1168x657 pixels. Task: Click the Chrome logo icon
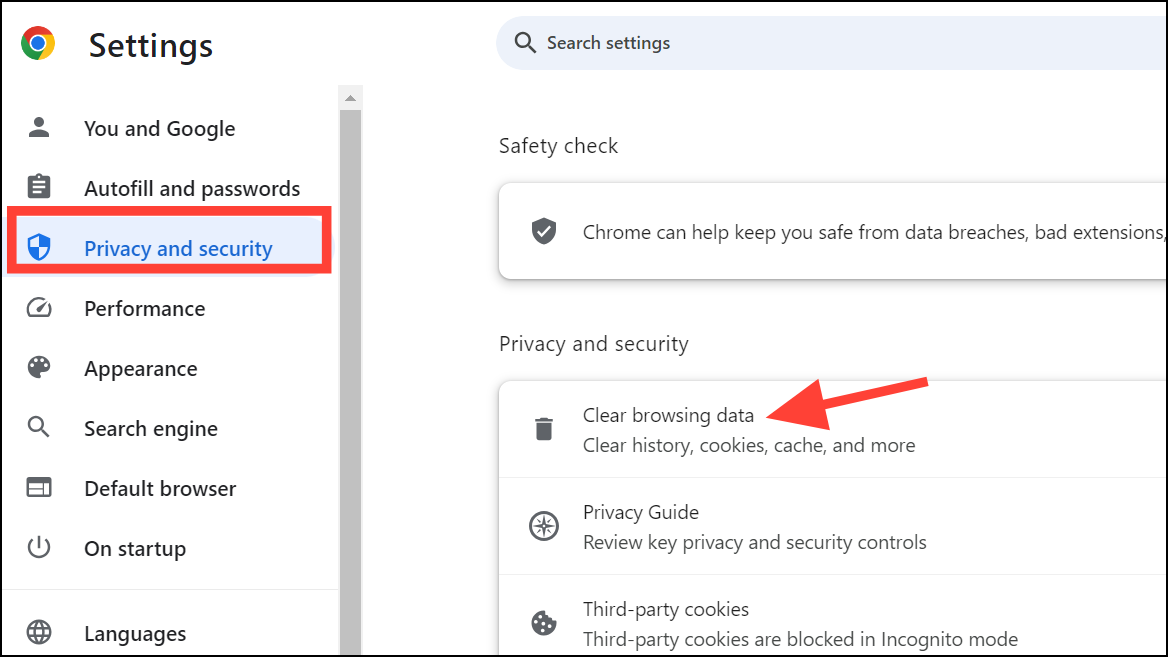click(x=36, y=43)
